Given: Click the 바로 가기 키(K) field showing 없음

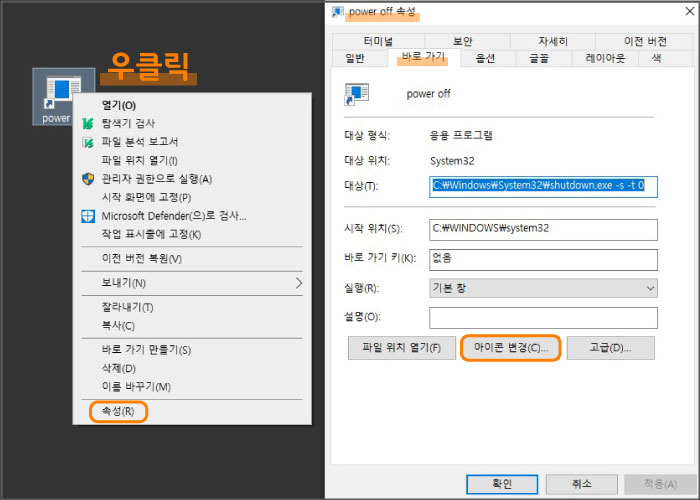Looking at the screenshot, I should pyautogui.click(x=543, y=259).
